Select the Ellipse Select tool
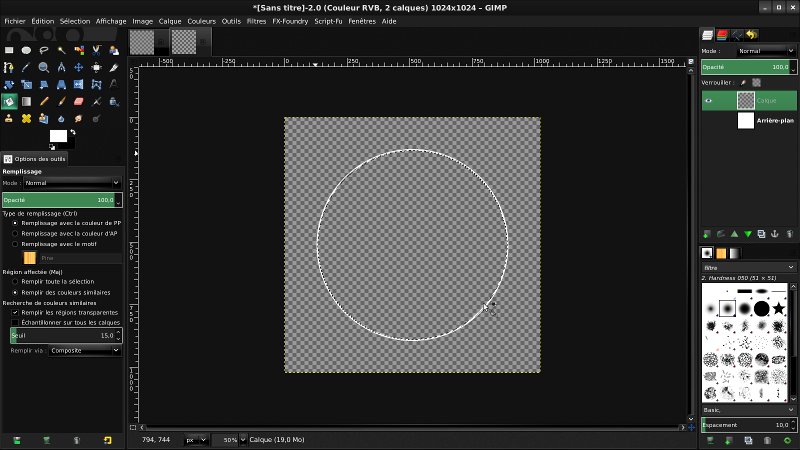 pyautogui.click(x=27, y=50)
